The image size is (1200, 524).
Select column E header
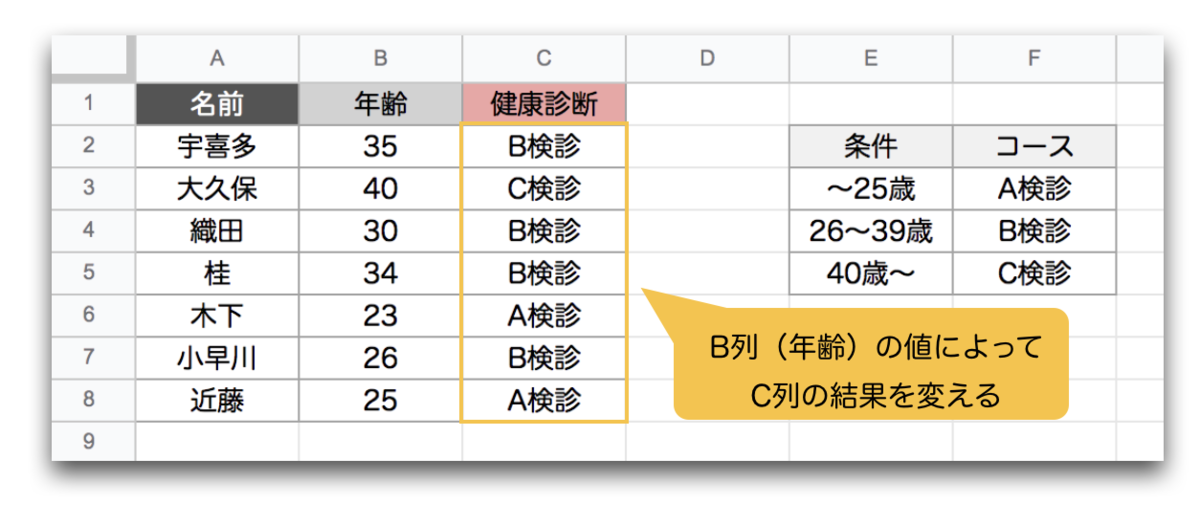[871, 59]
